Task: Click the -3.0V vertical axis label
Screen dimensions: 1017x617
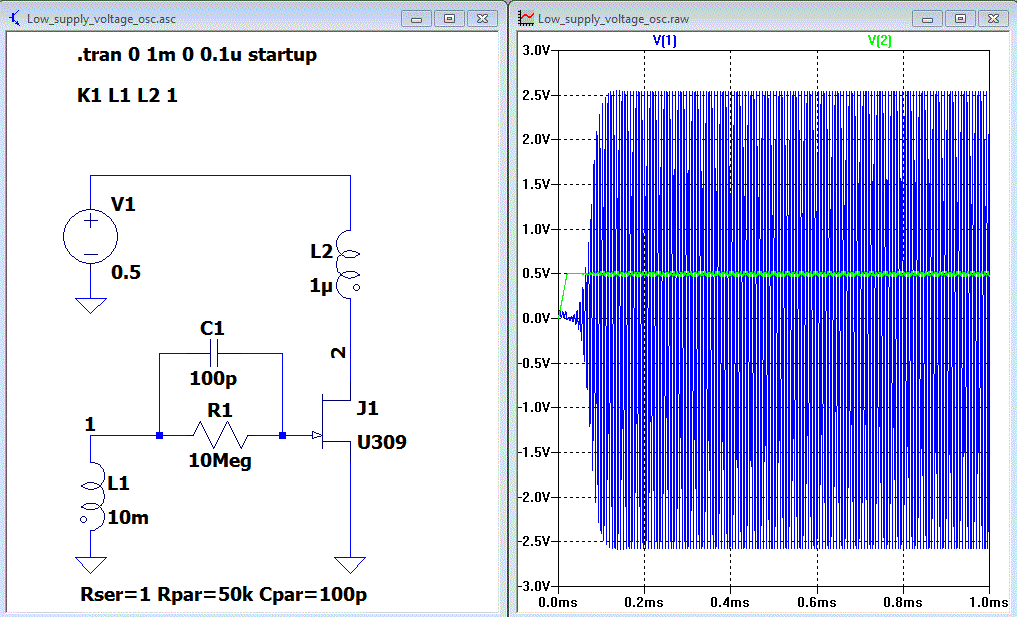Action: pyautogui.click(x=534, y=587)
